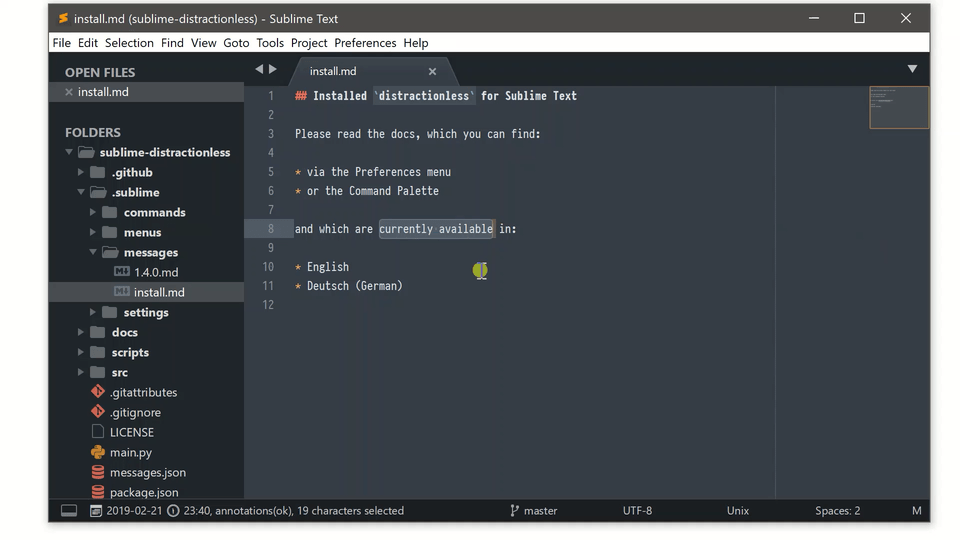This screenshot has height=540, width=960.
Task: Click the Python icon beside main.py
Action: point(97,452)
